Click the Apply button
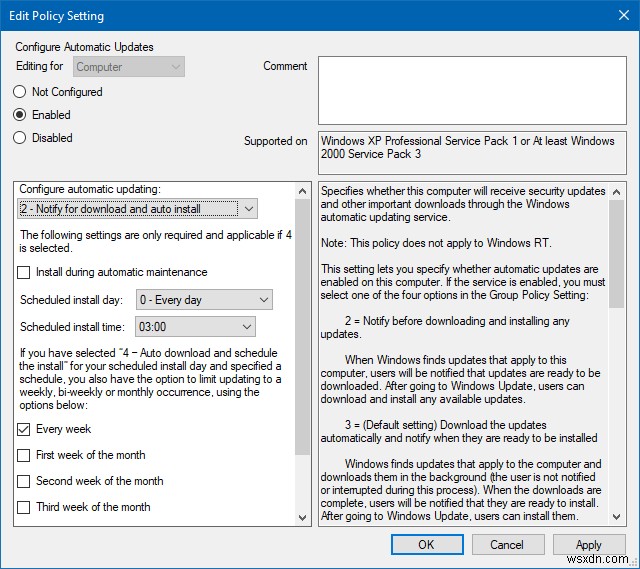 click(x=589, y=545)
